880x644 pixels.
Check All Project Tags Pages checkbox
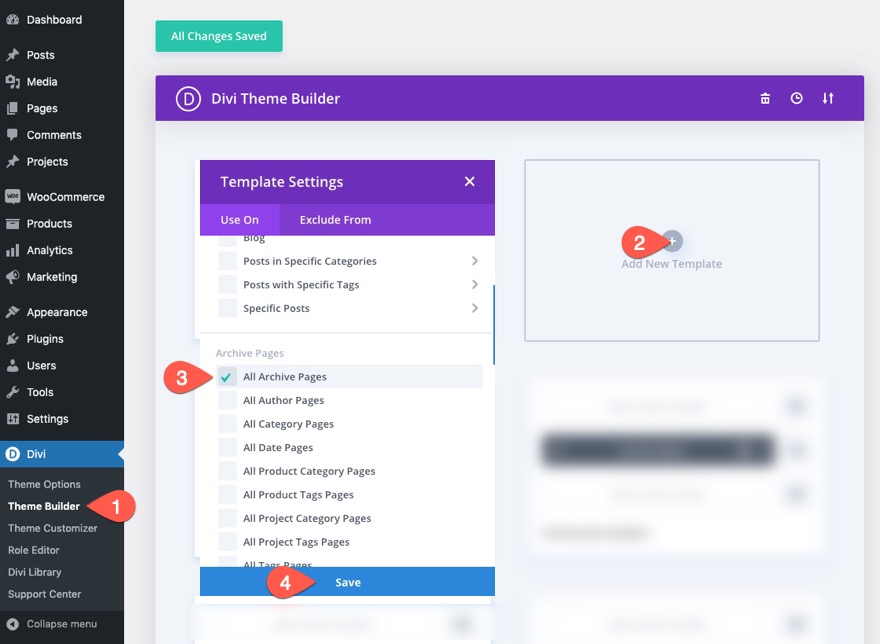[x=227, y=542]
